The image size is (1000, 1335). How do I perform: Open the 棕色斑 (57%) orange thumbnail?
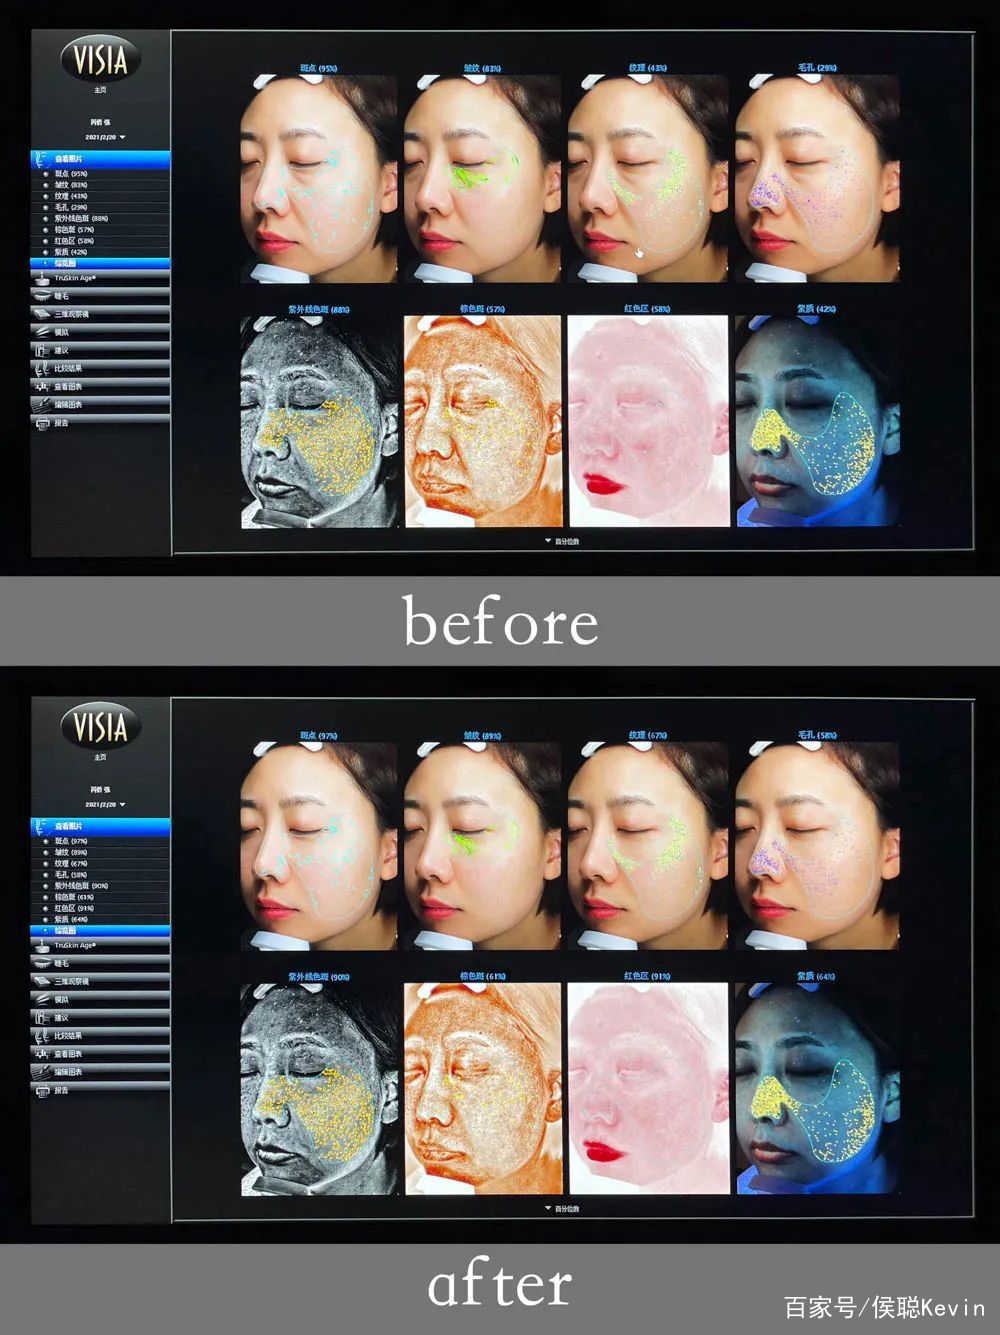[x=482, y=421]
